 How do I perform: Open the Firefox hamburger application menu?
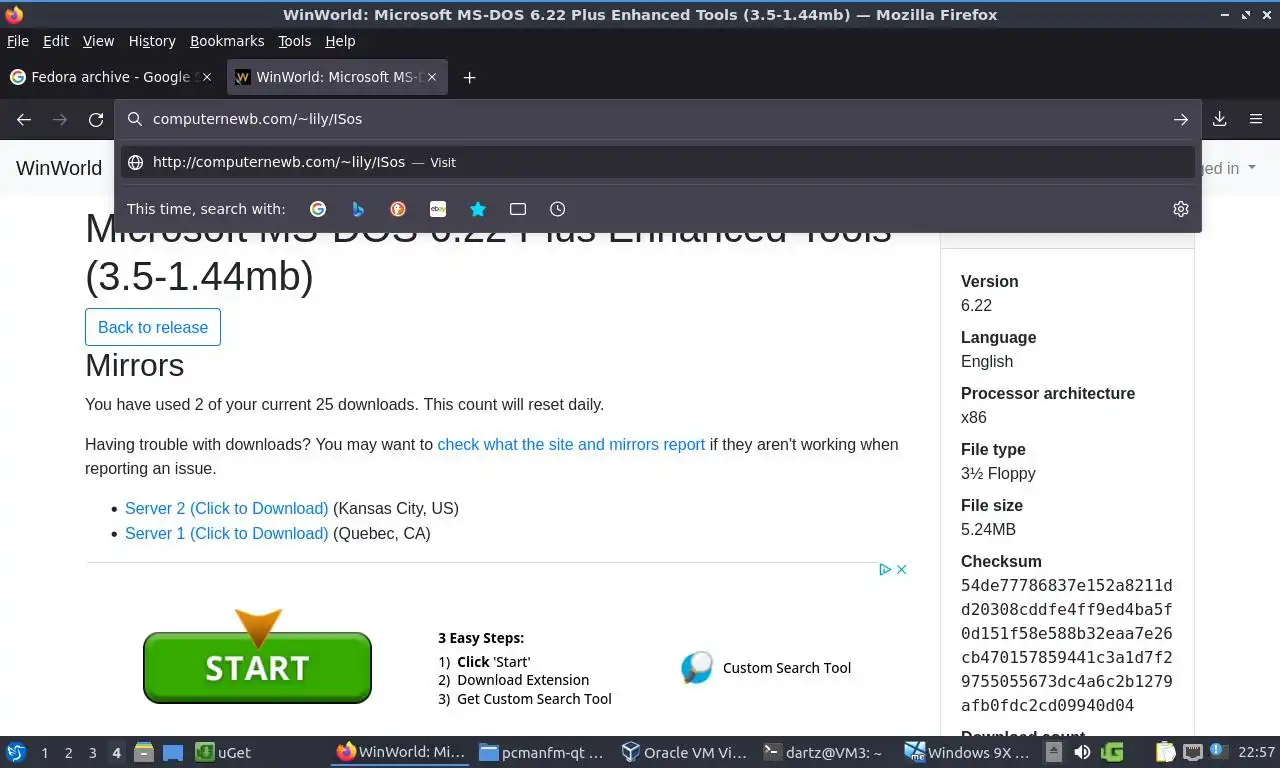pos(1256,119)
